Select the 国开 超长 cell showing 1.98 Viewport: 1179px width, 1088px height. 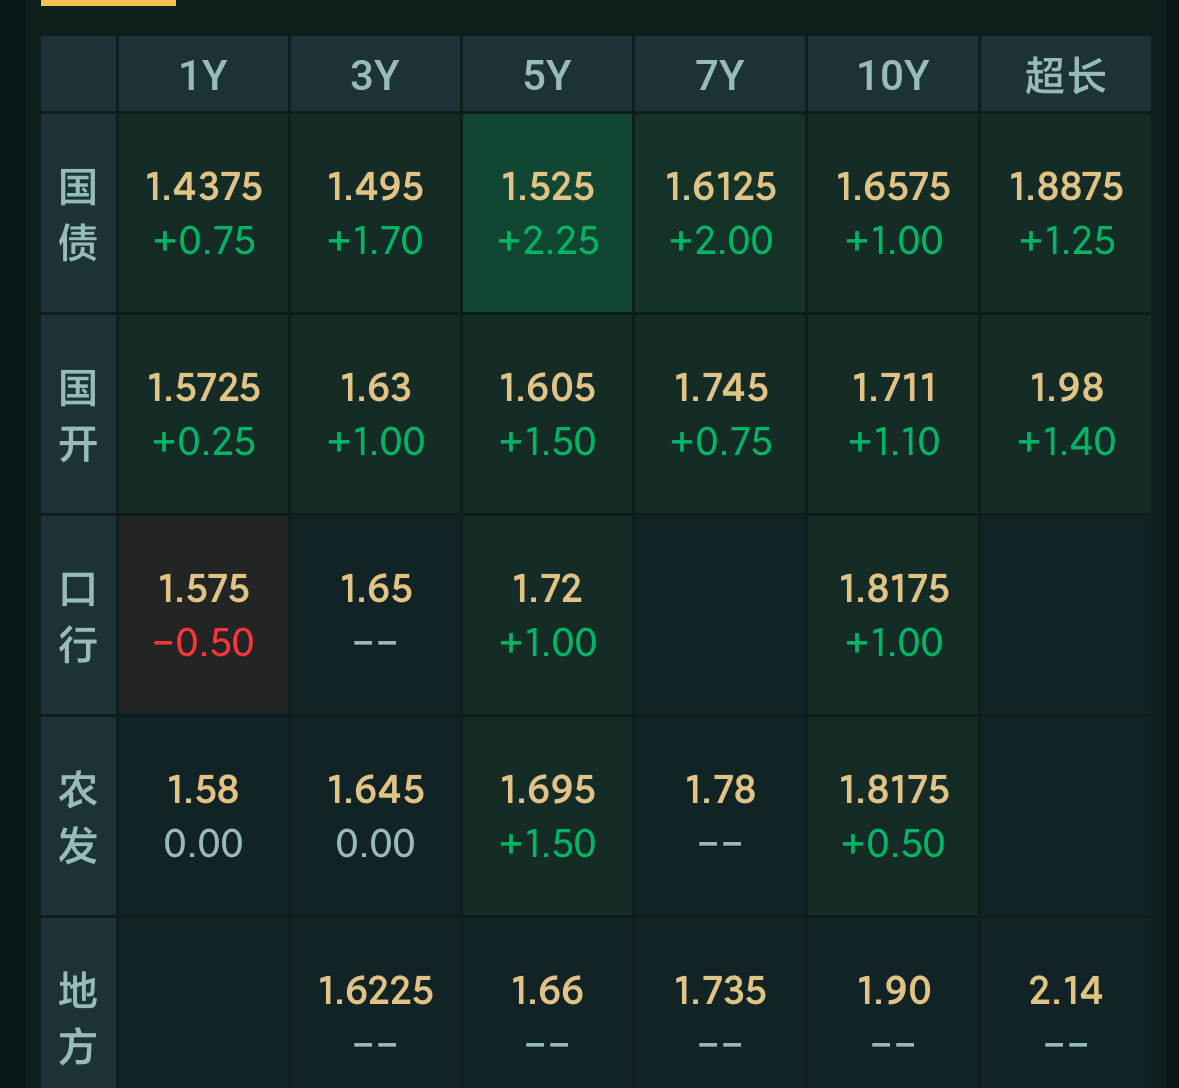tap(1065, 413)
